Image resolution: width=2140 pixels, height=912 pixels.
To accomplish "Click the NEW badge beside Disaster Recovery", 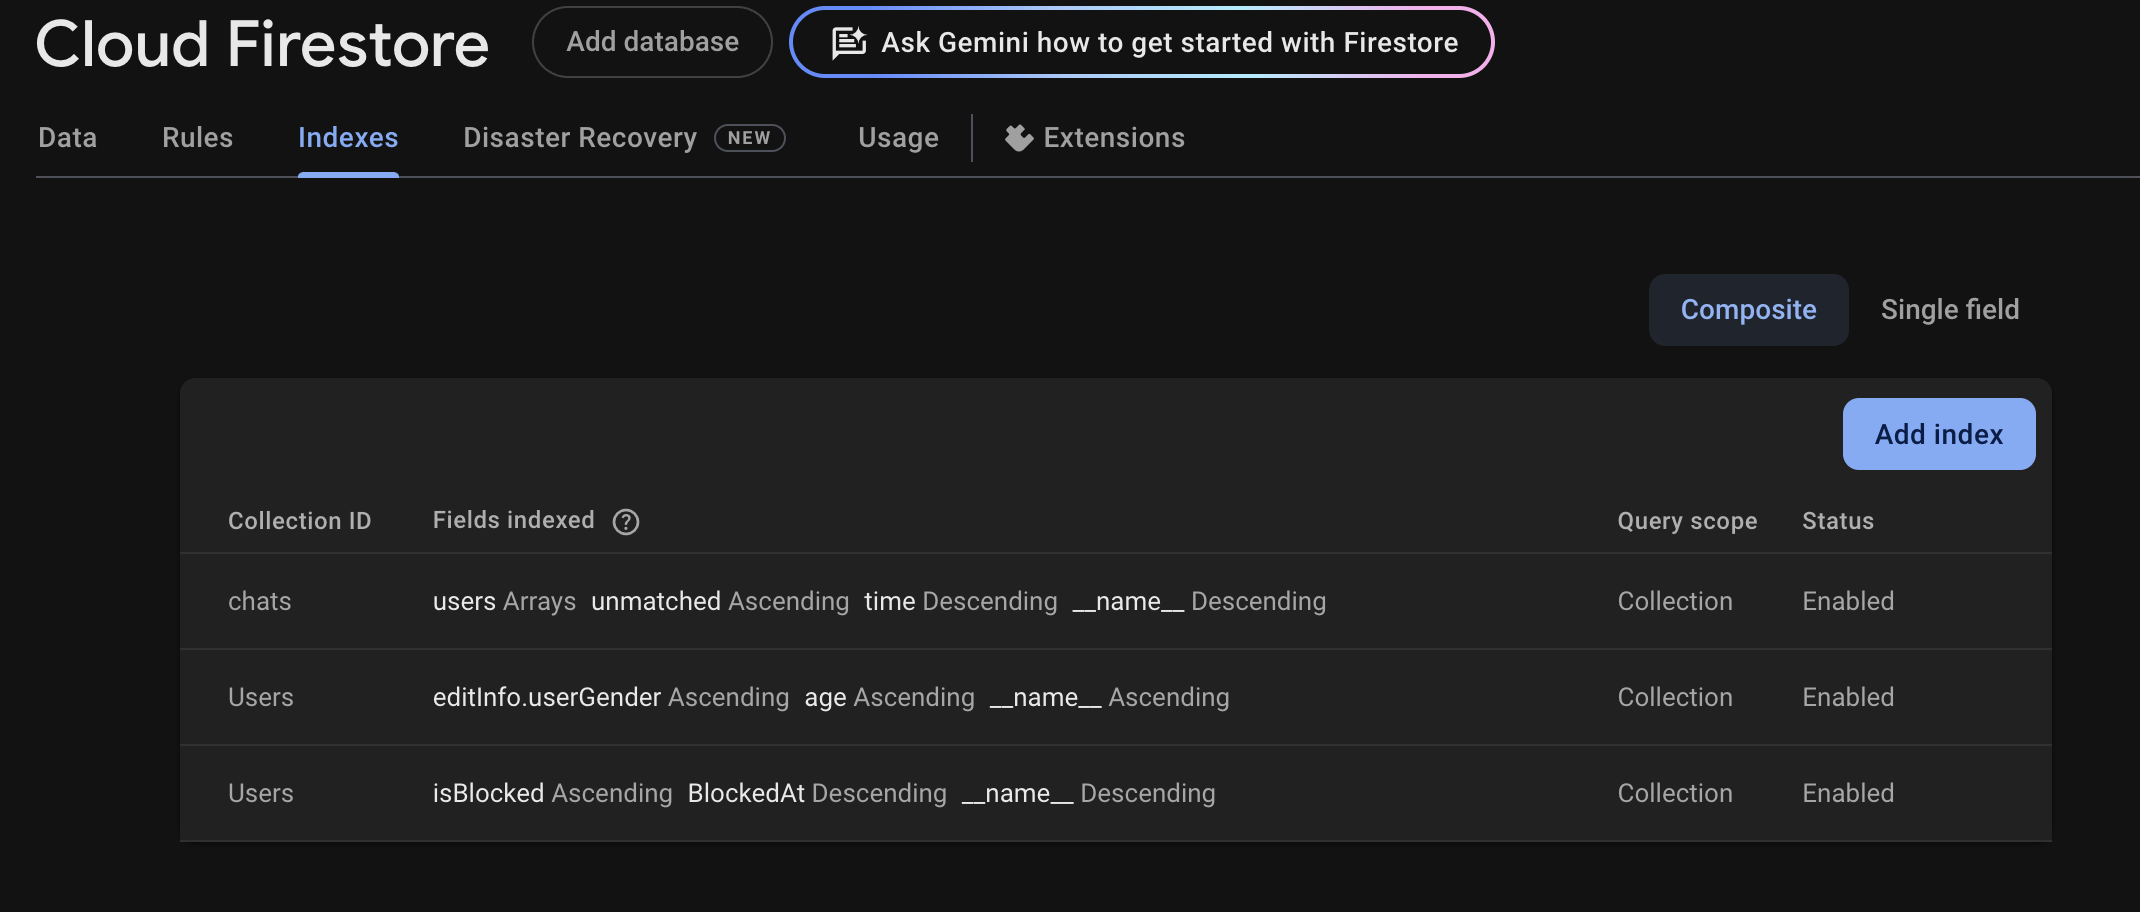I will pos(750,138).
